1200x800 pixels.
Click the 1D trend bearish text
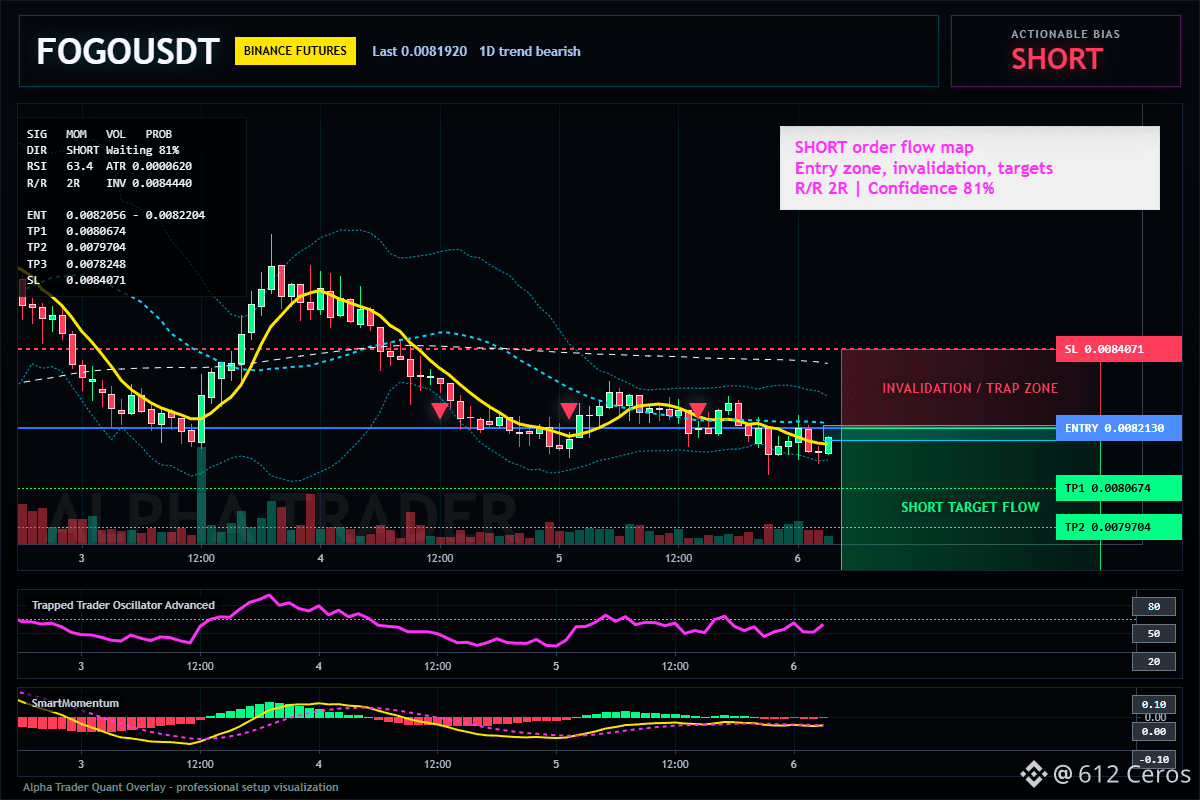(x=530, y=51)
